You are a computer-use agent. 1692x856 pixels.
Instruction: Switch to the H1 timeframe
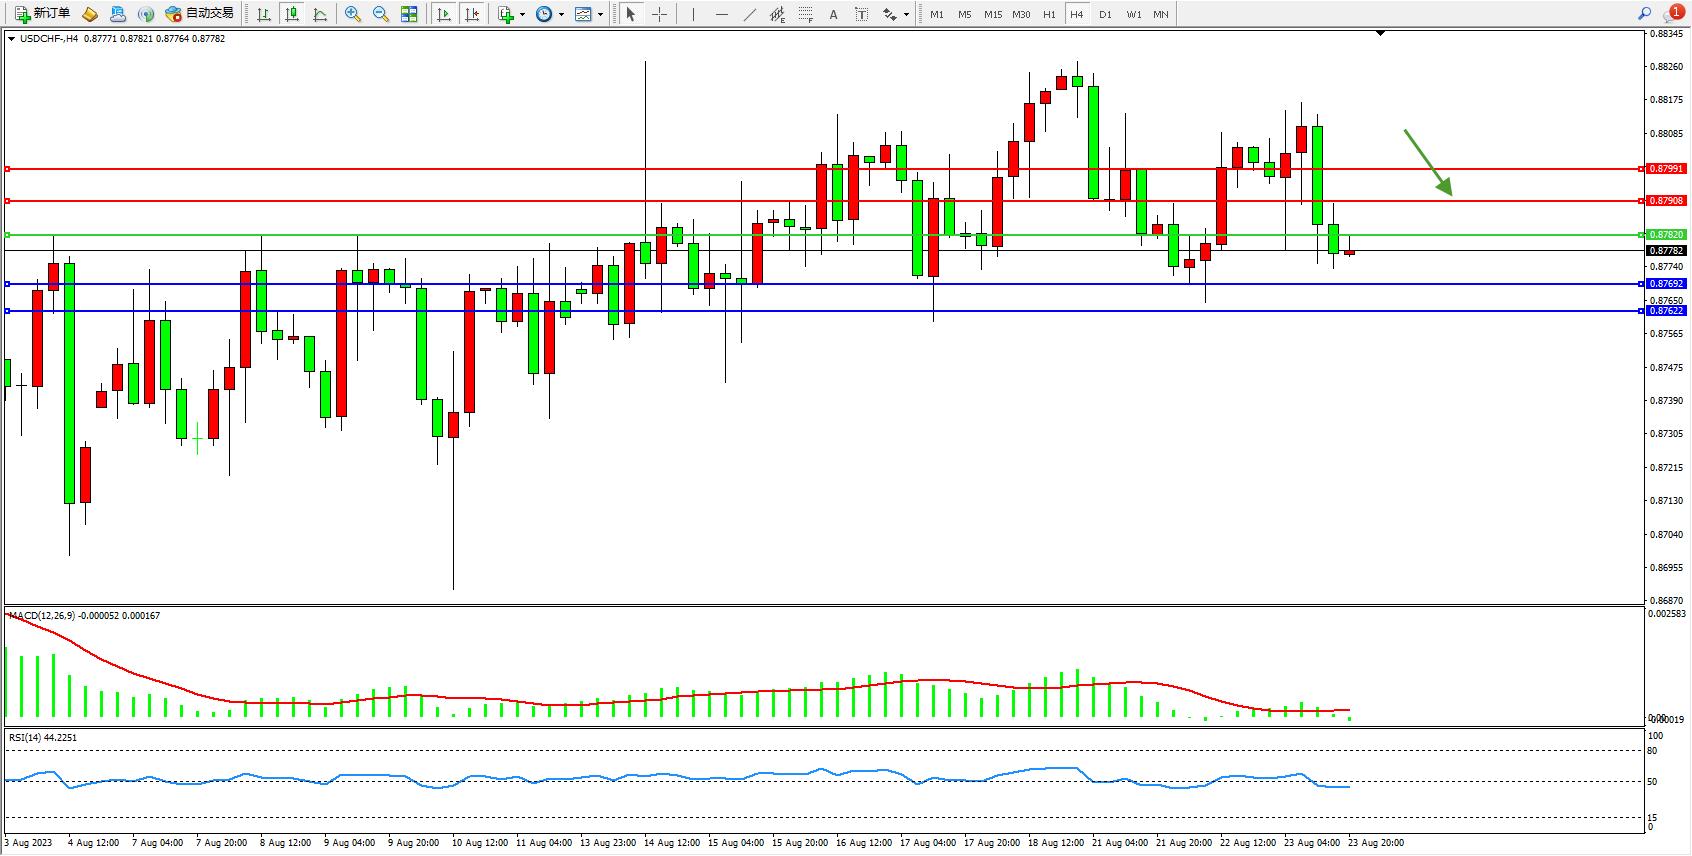pos(1049,14)
